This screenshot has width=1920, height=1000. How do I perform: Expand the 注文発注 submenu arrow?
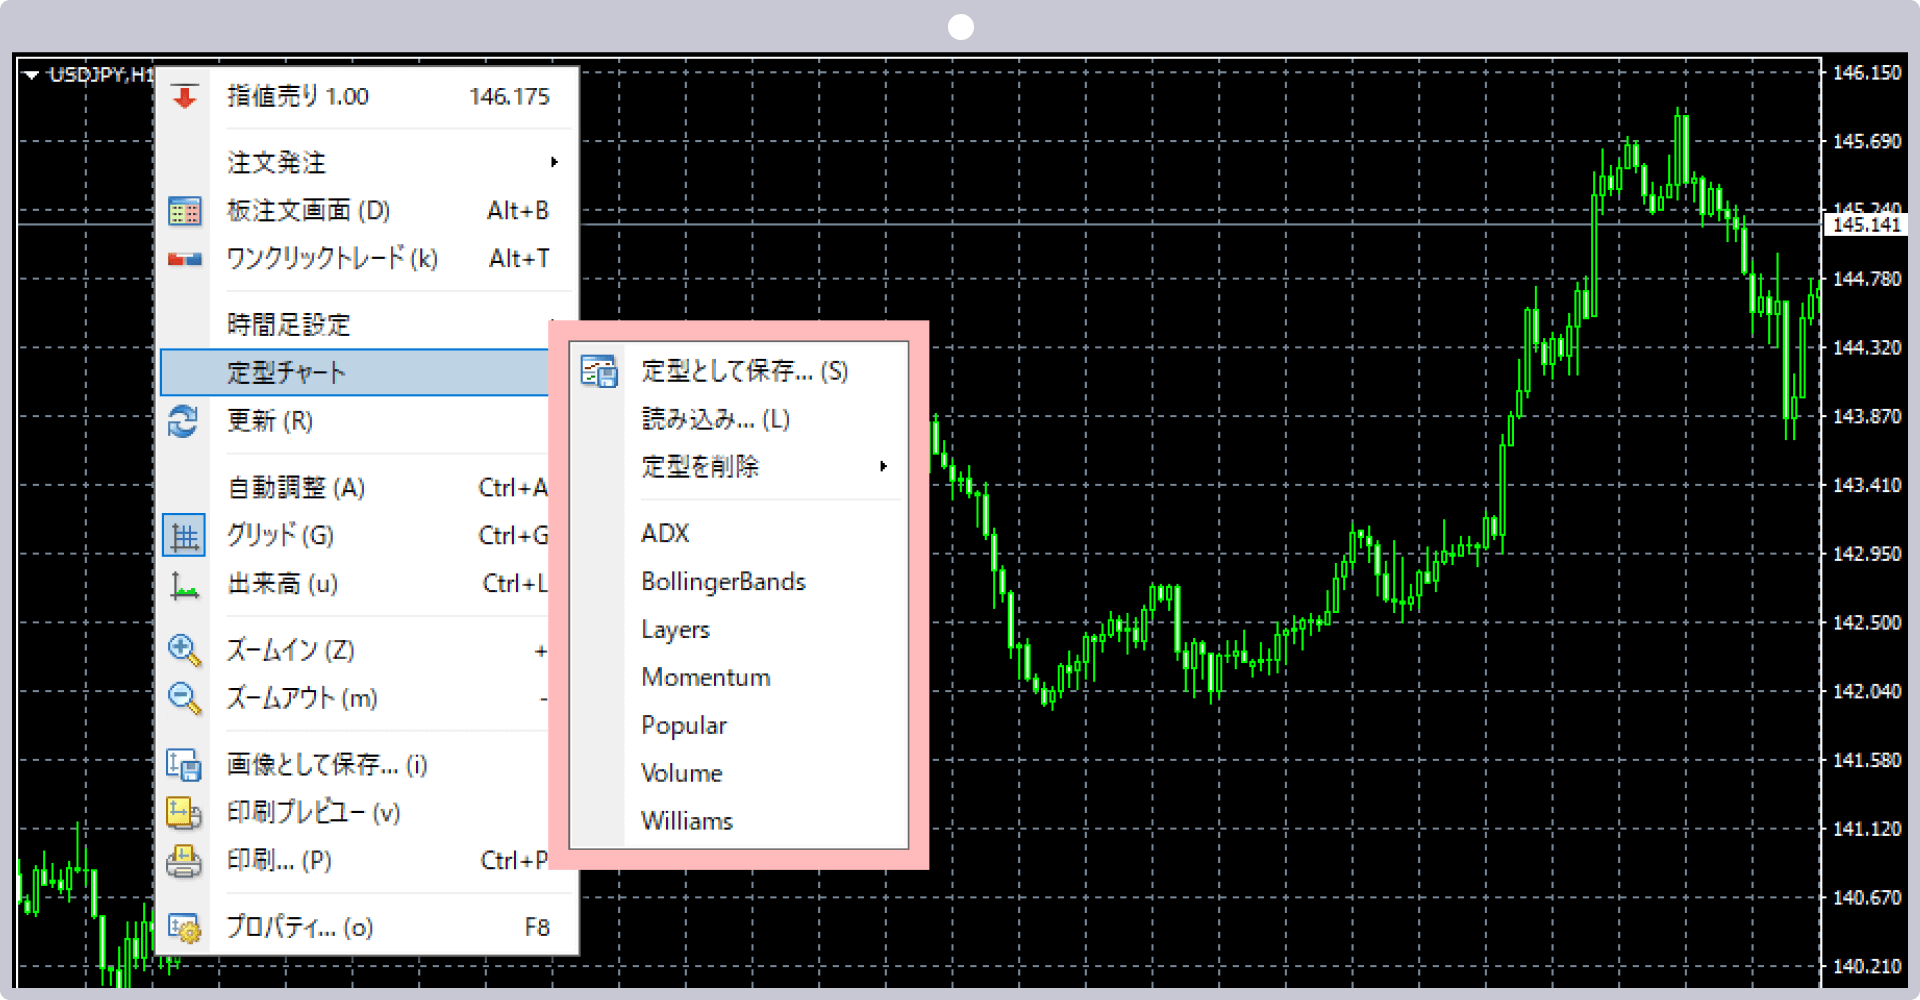[x=554, y=162]
